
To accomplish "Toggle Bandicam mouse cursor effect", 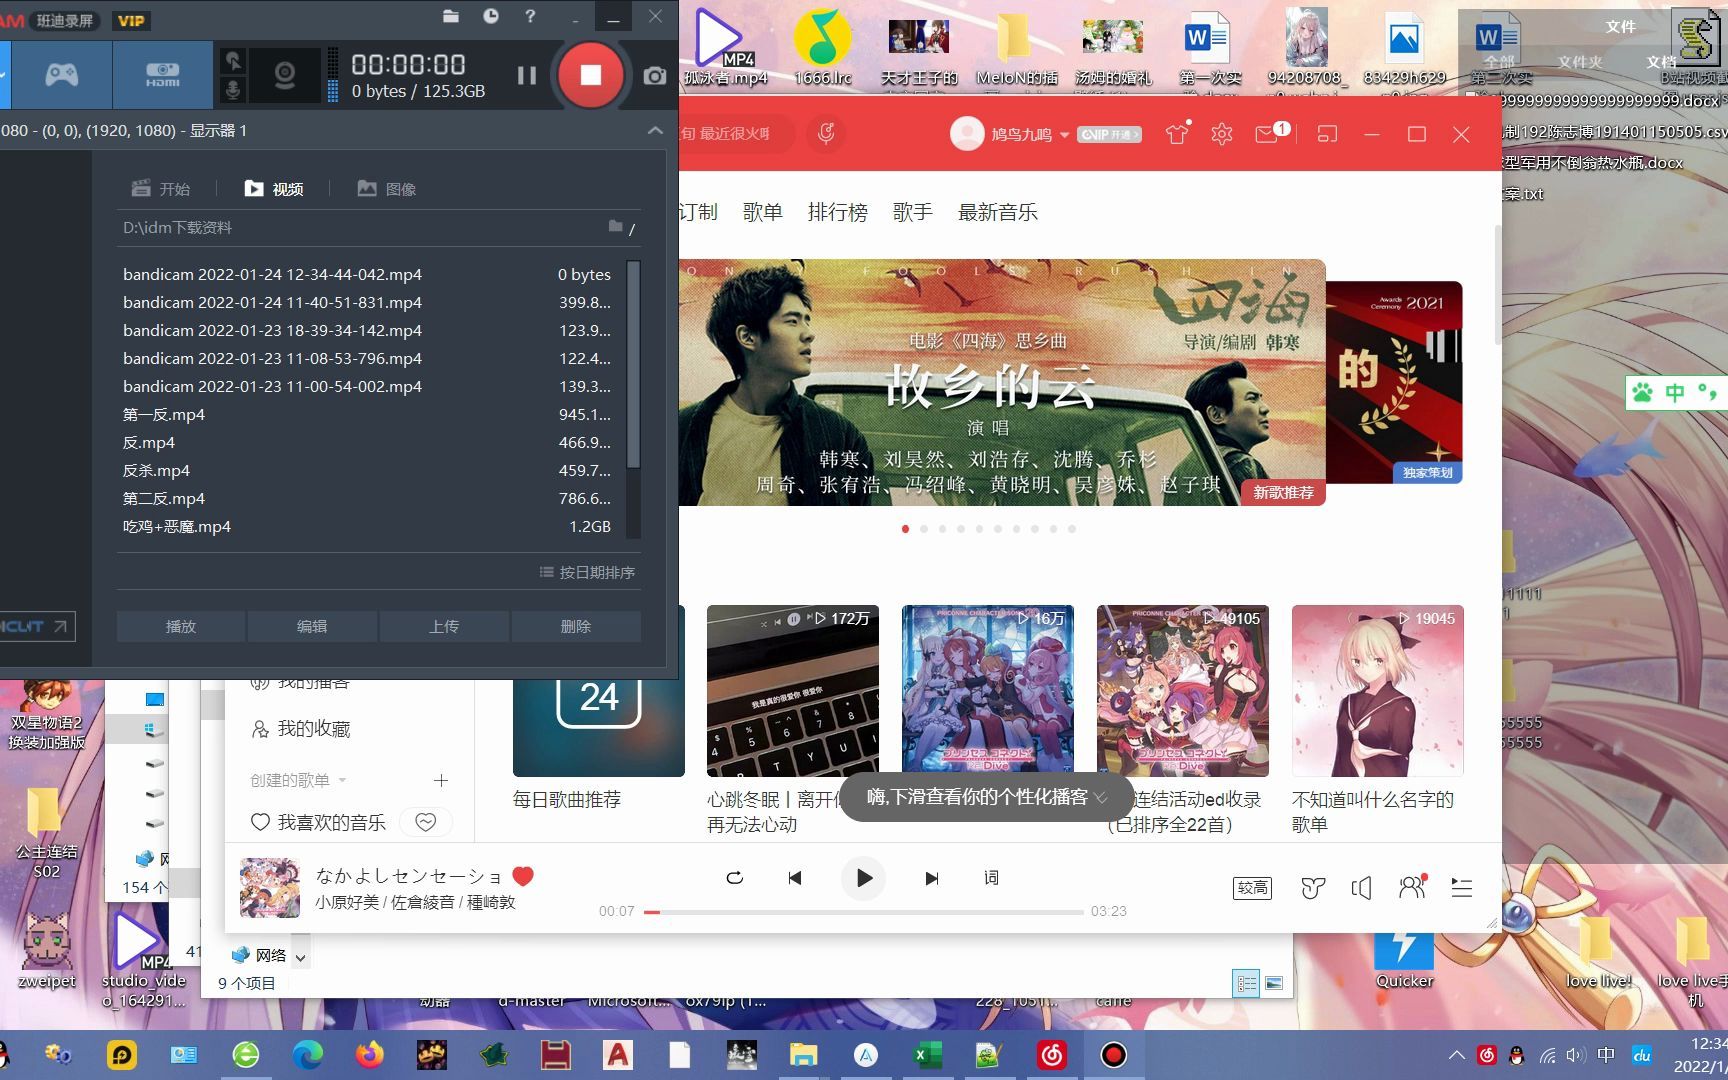I will pyautogui.click(x=232, y=60).
